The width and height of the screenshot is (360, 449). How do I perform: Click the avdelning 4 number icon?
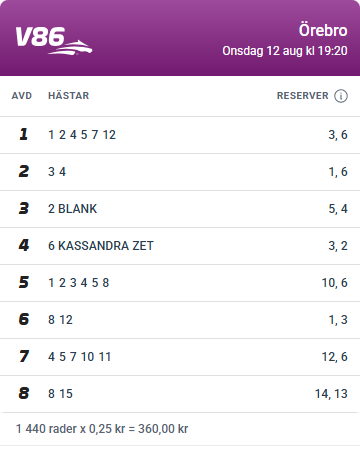click(24, 245)
